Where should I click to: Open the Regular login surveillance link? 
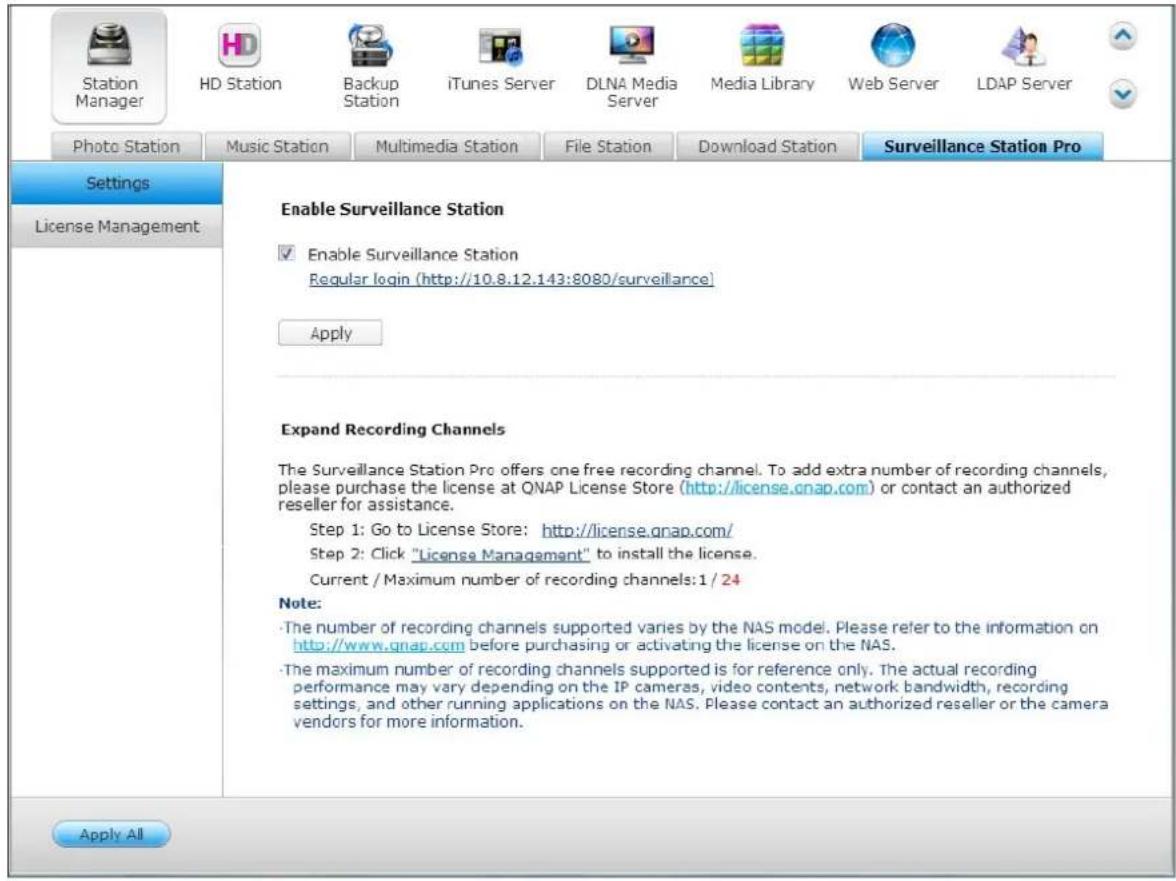point(512,279)
